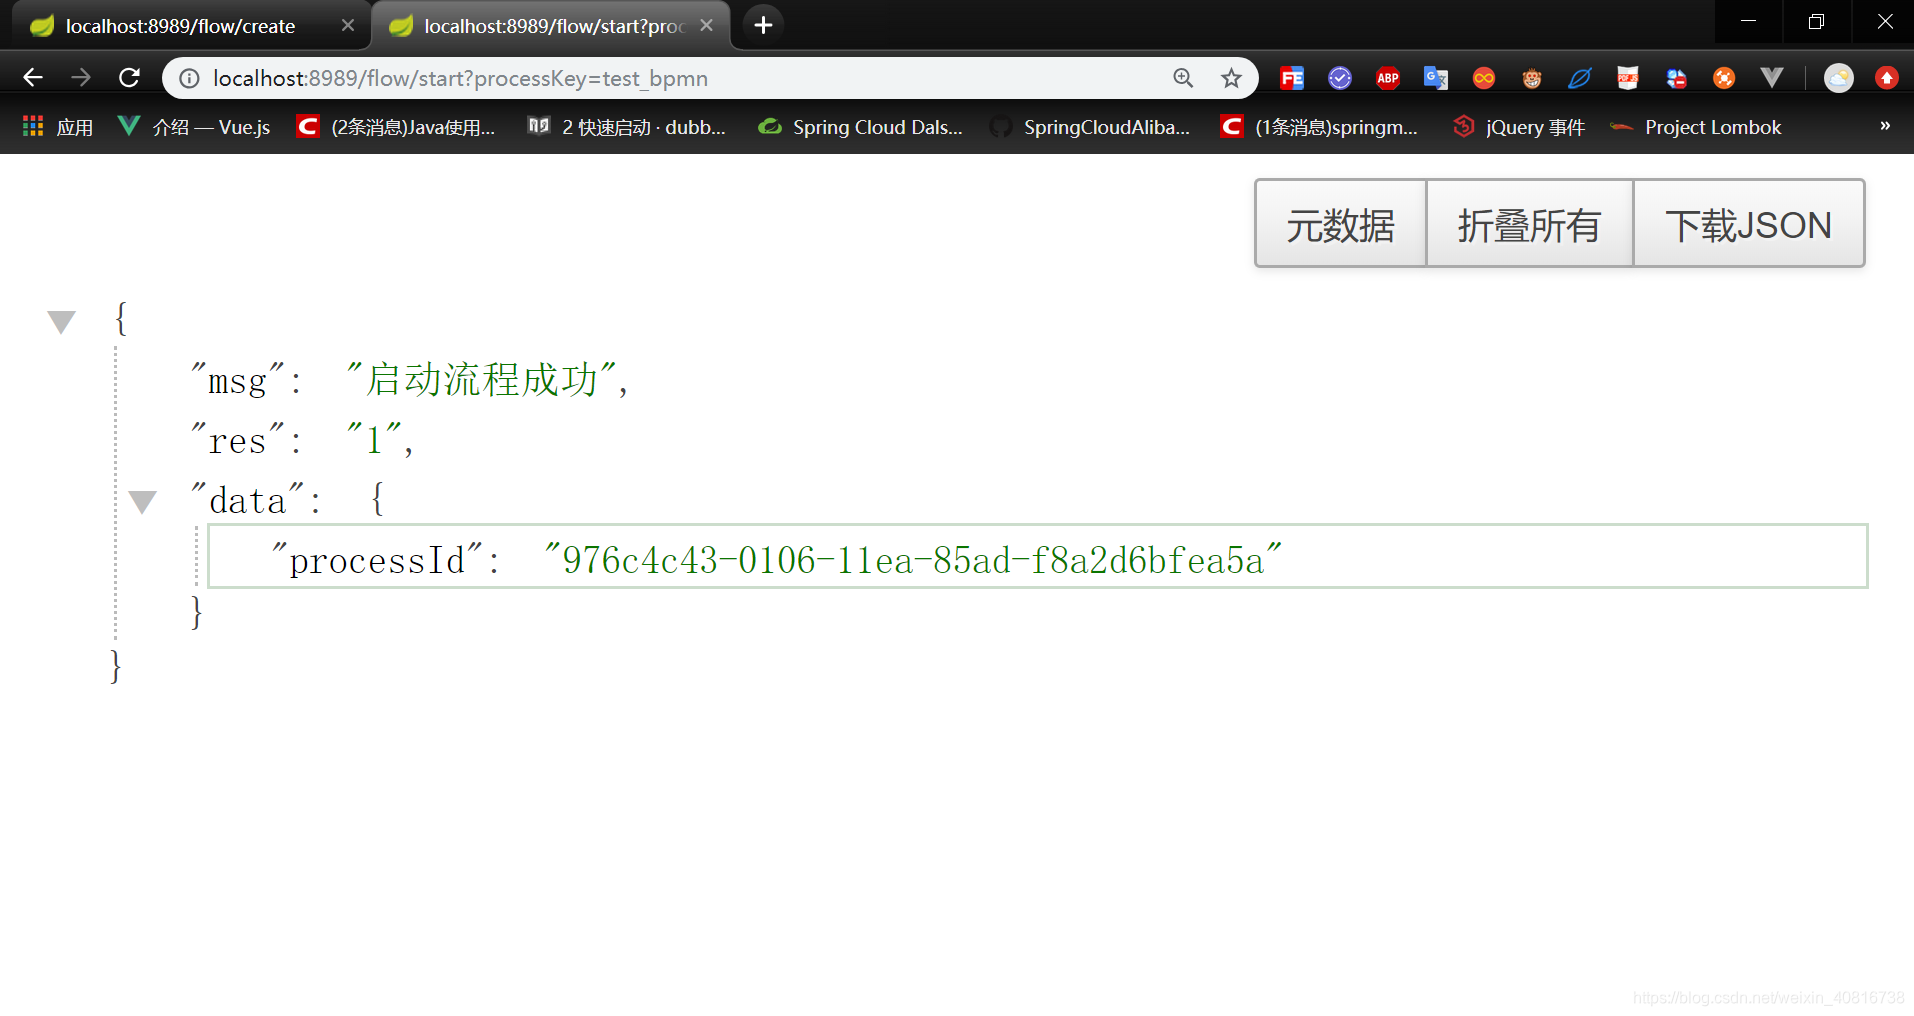Select the flow/start tab
Viewport: 1914px width, 1016px height.
point(540,25)
